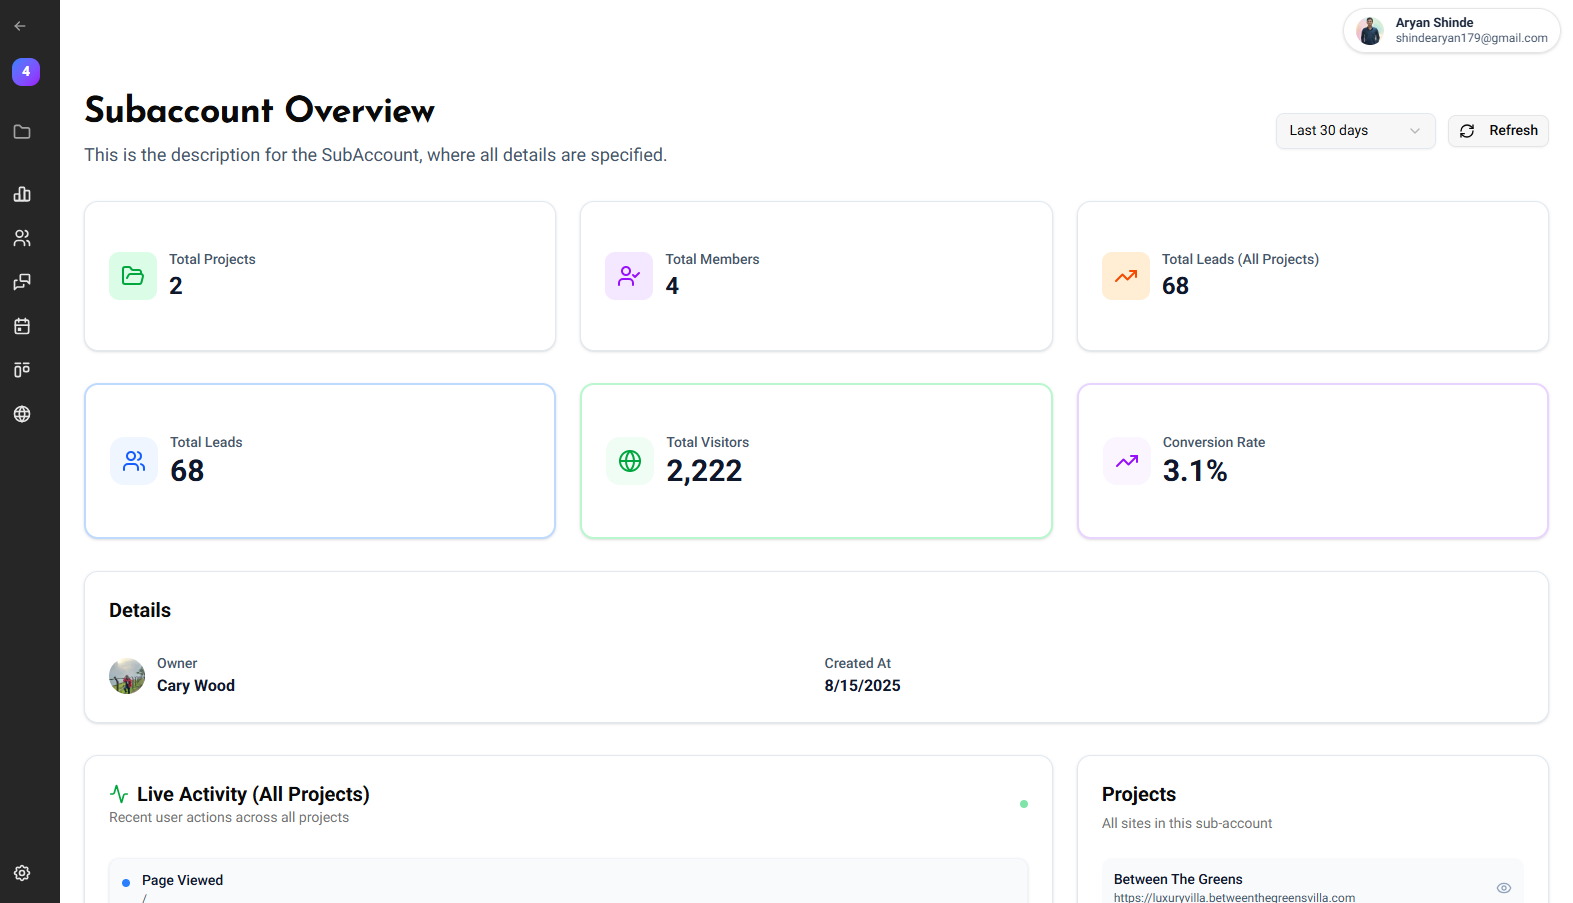The width and height of the screenshot is (1573, 903).
Task: Click the back arrow in the sidebar
Action: point(20,26)
